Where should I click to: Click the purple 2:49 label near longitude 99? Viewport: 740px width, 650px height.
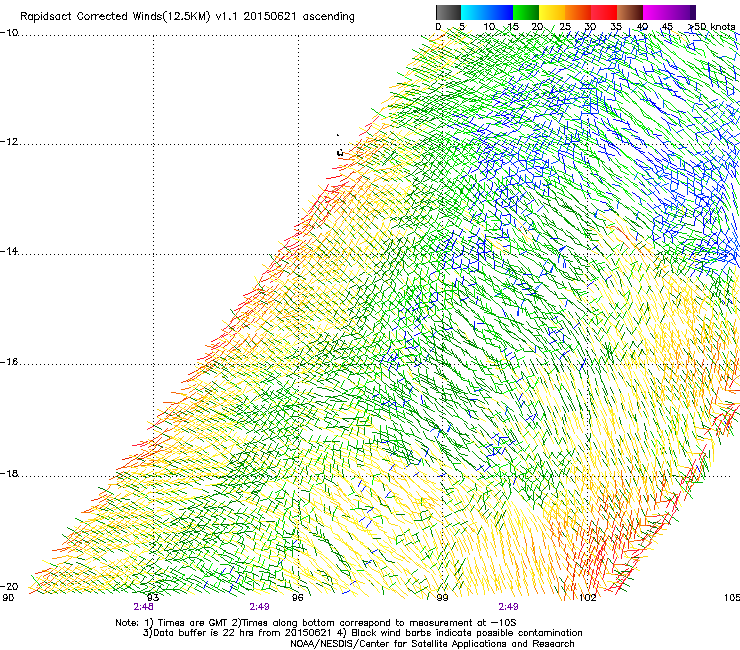[508, 607]
